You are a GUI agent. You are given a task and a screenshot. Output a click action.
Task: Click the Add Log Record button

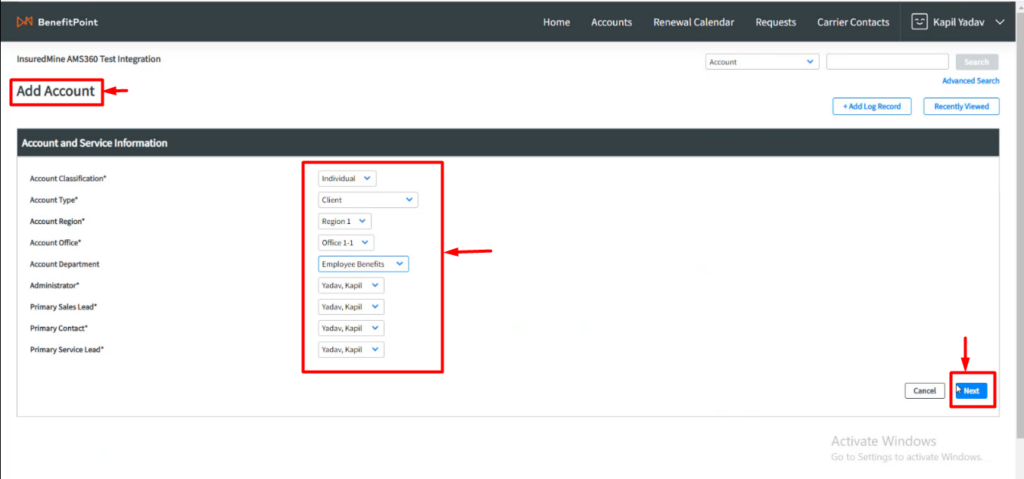coord(871,106)
